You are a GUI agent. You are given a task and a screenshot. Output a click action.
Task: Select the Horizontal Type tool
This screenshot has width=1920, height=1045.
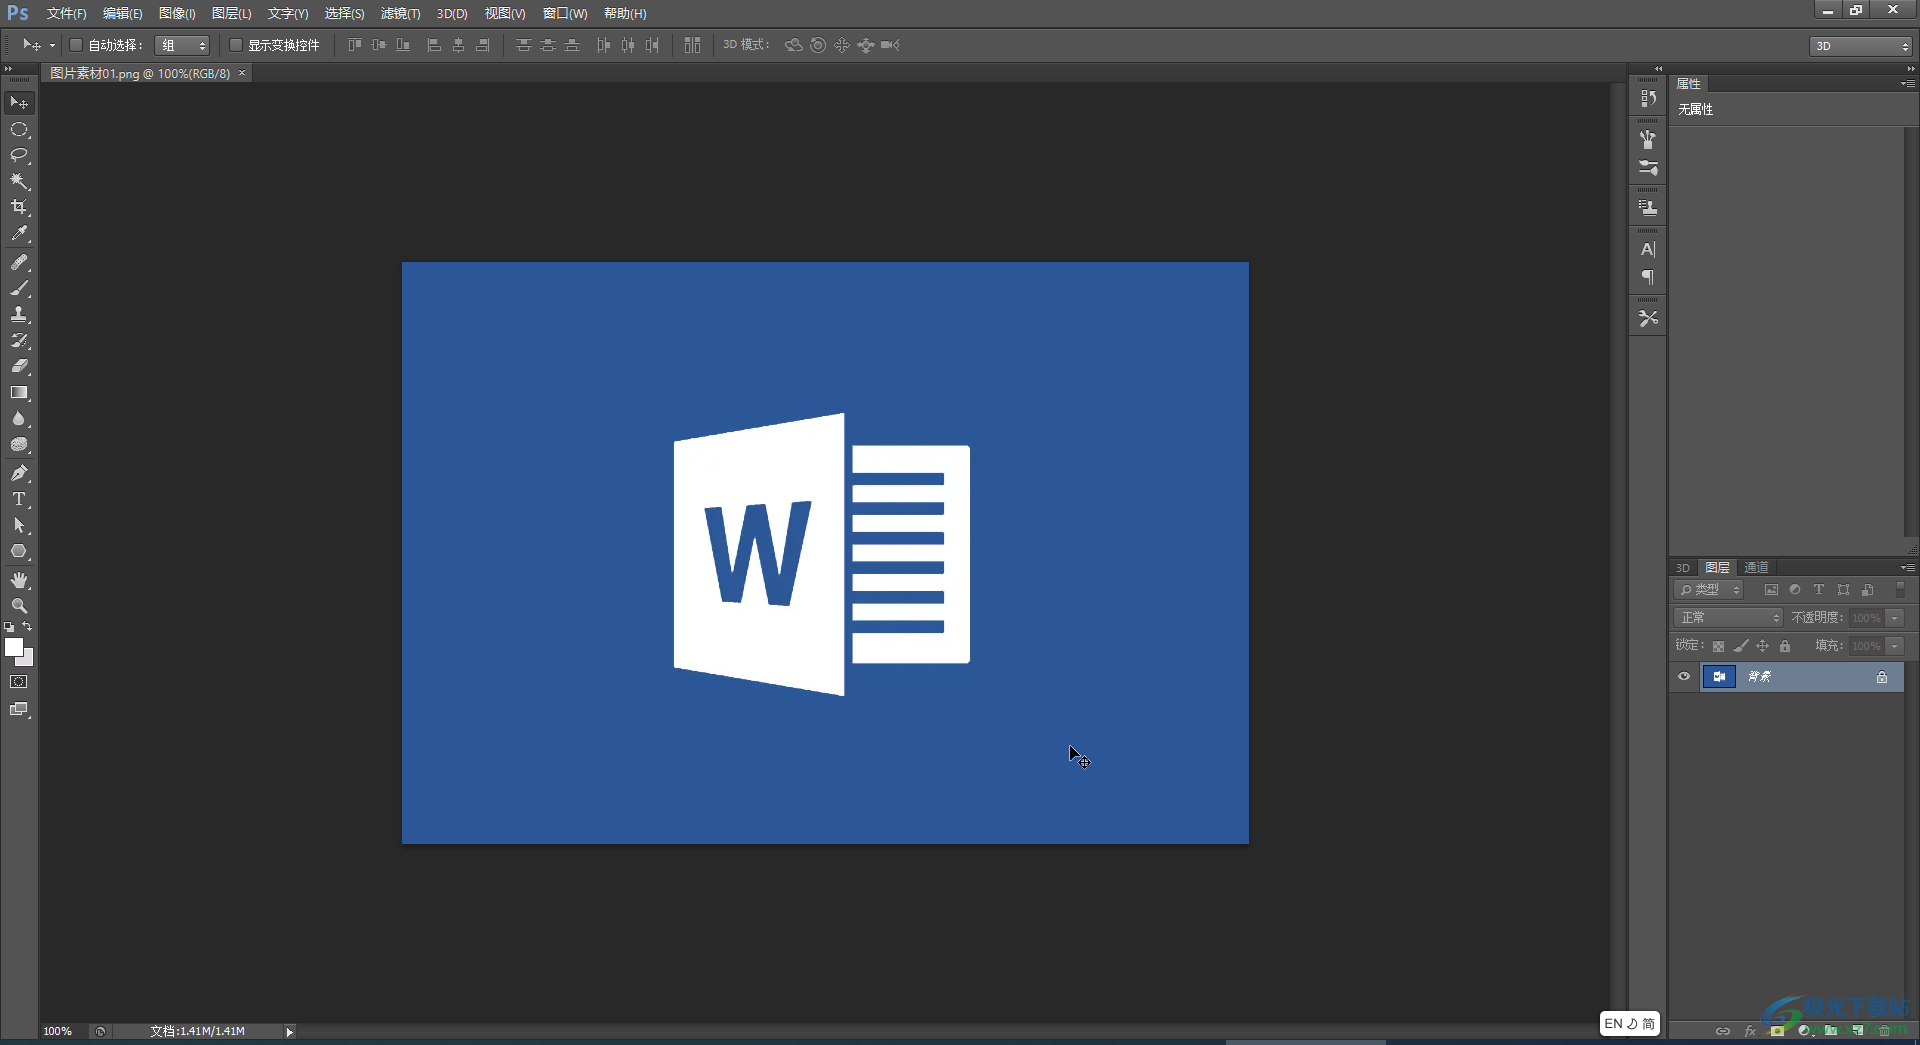19,499
